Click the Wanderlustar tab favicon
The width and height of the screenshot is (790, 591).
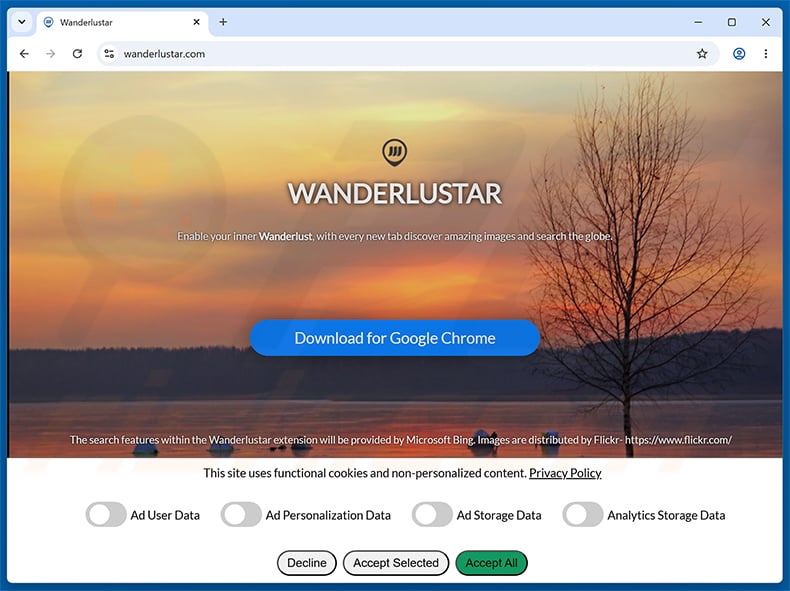pyautogui.click(x=48, y=22)
